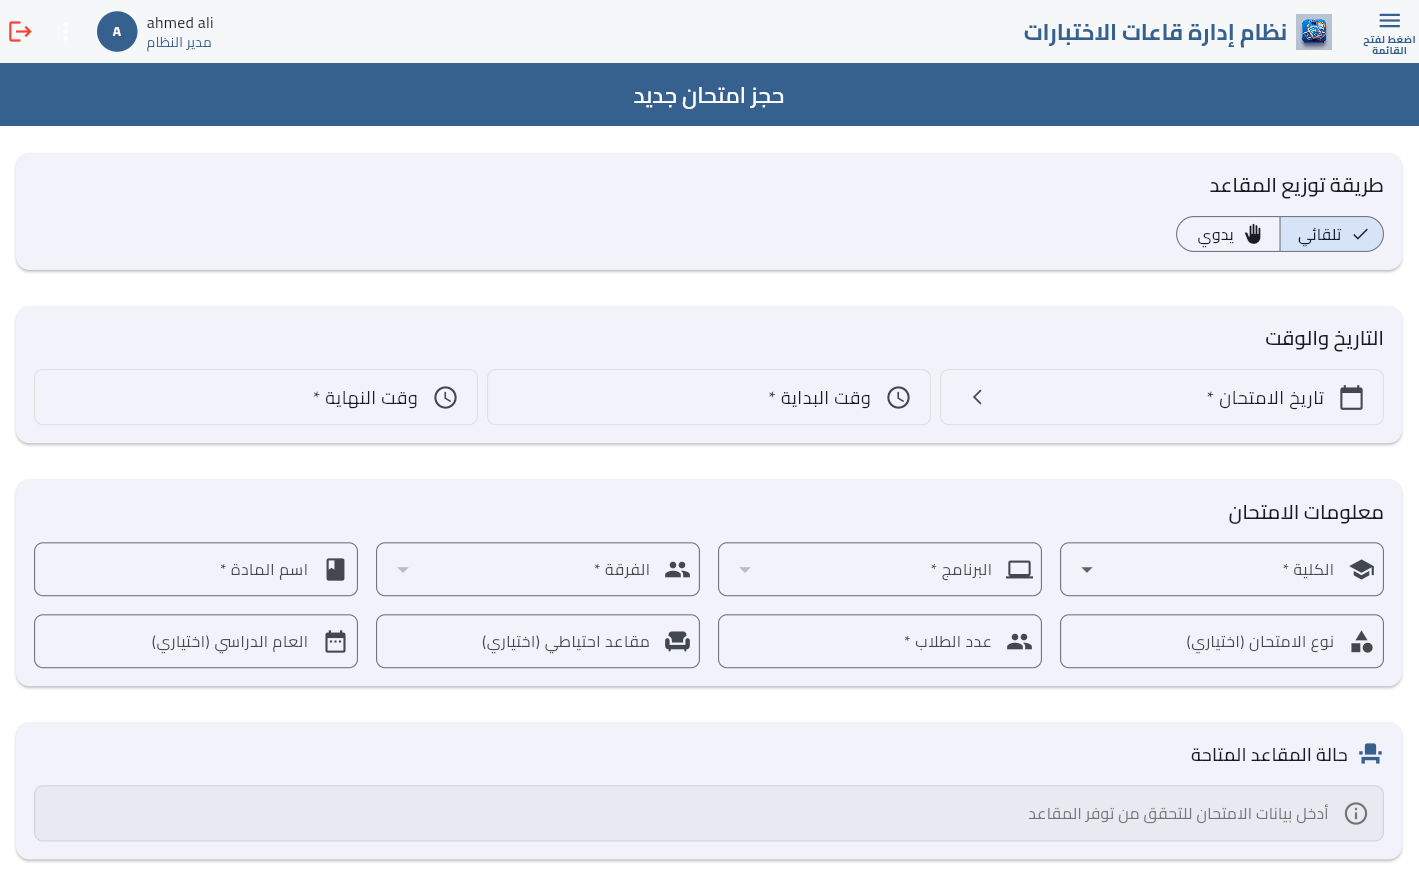The width and height of the screenshot is (1419, 873).
Task: Click seat icon beside حالة المقاعد المتاحة
Action: point(1370,754)
